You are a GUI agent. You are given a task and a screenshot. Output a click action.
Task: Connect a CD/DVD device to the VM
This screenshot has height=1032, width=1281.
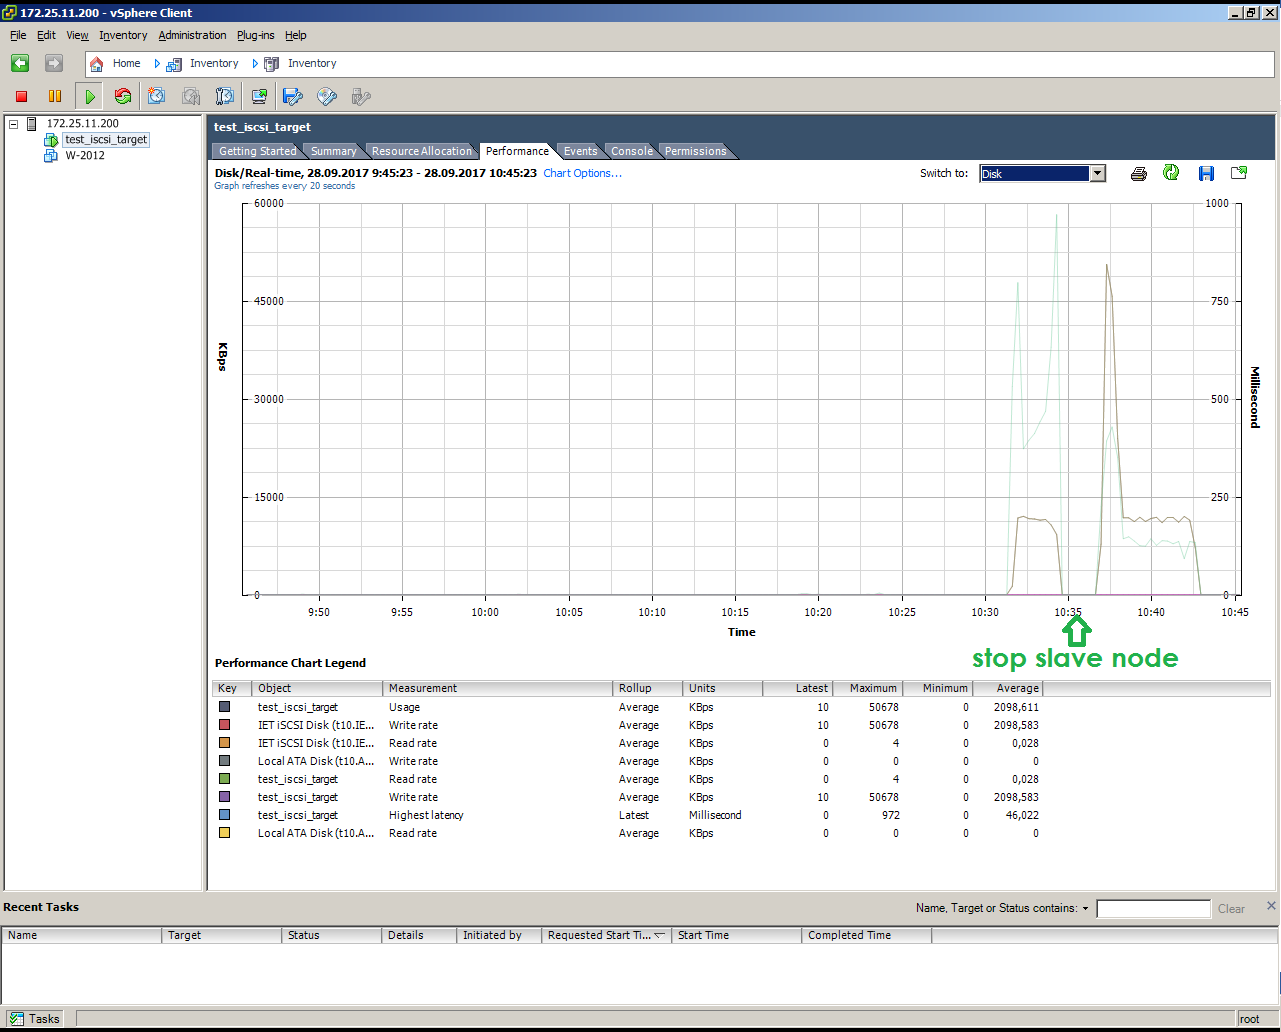coord(326,96)
